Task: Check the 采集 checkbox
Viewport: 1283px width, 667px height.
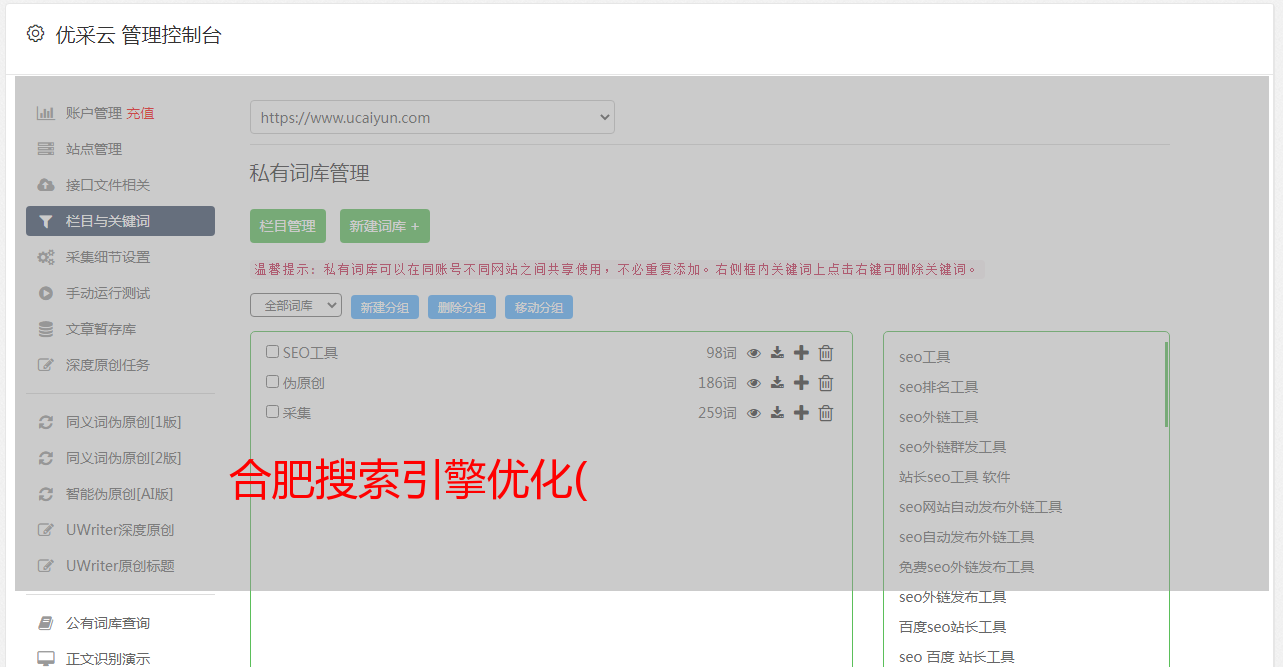Action: coord(272,412)
